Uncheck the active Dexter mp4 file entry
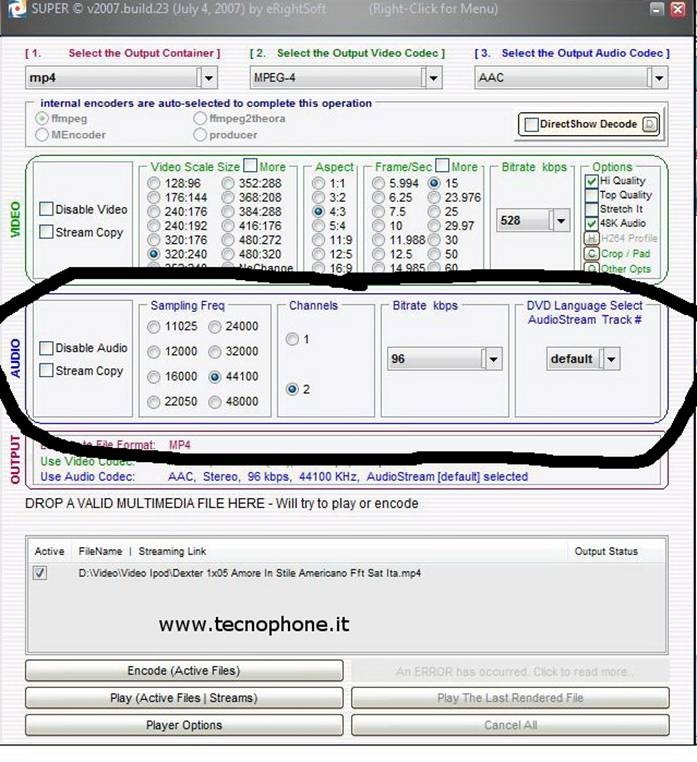697x762 pixels. click(x=40, y=573)
